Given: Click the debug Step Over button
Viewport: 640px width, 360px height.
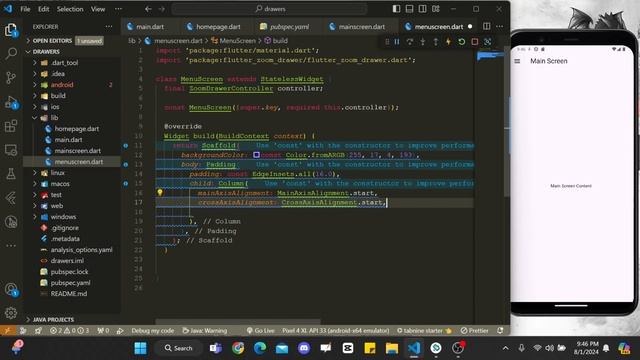Looking at the screenshot, I should (410, 42).
